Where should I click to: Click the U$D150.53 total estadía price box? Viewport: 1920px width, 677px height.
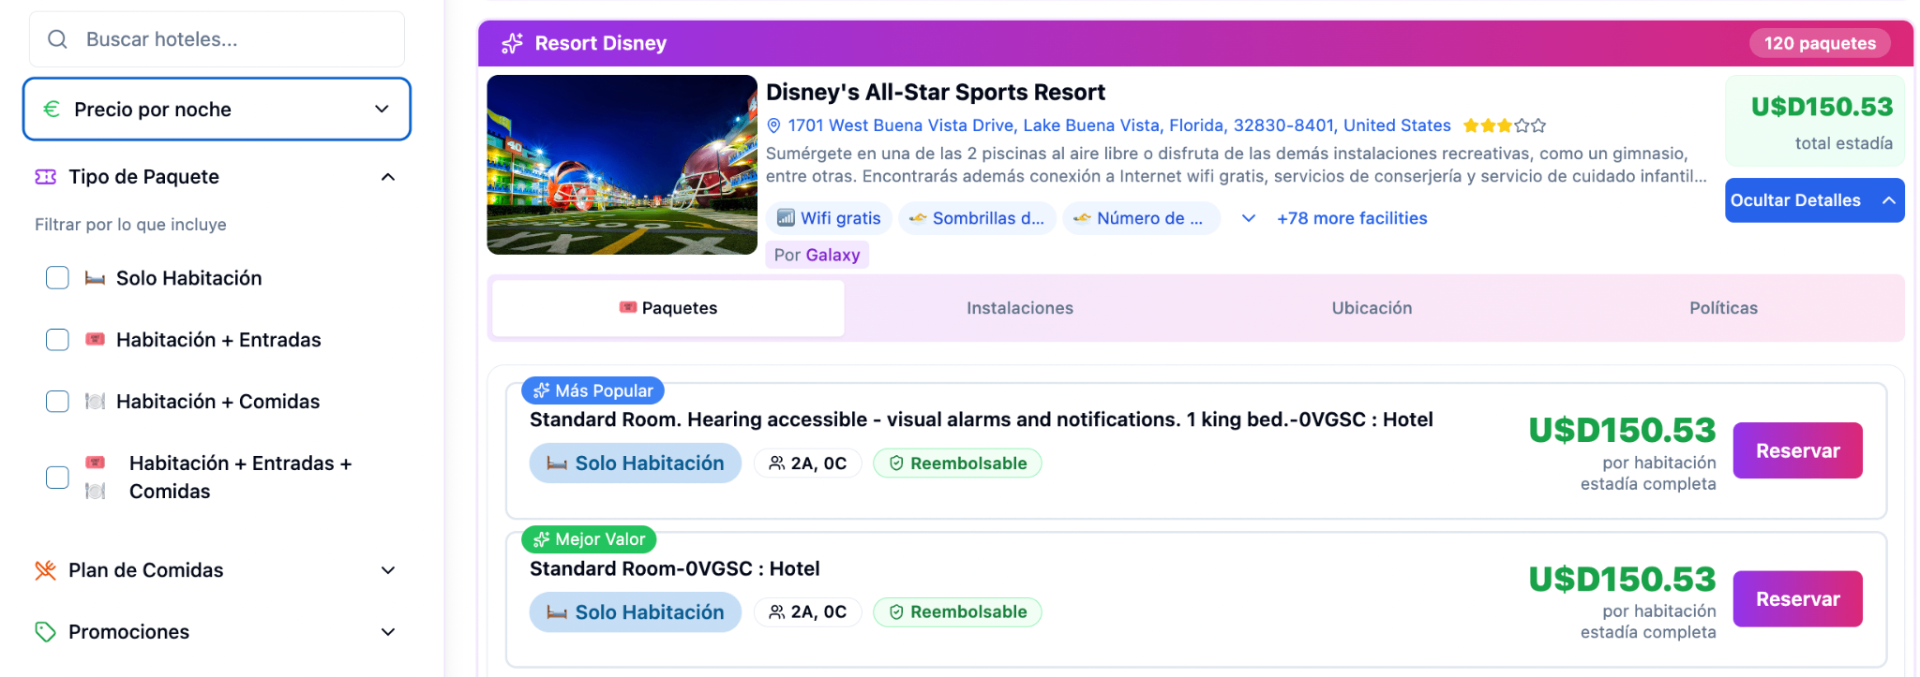(1815, 120)
